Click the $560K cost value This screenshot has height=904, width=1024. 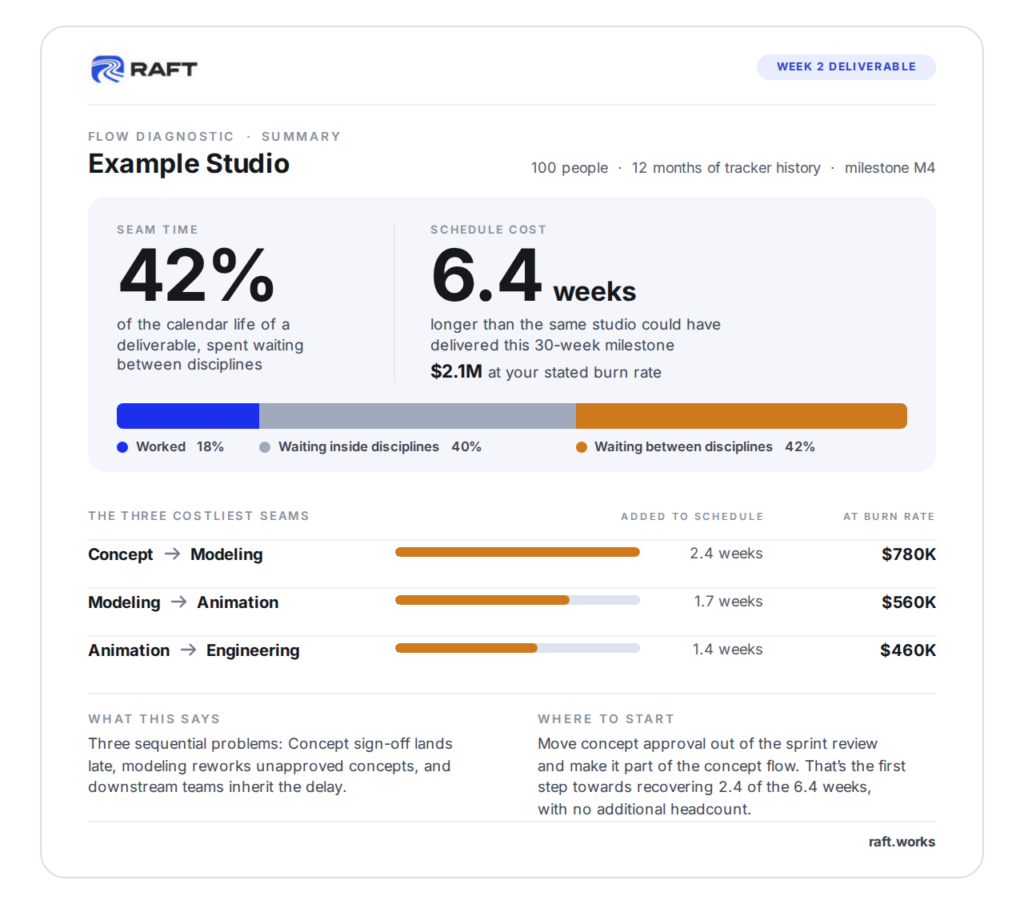coord(908,602)
